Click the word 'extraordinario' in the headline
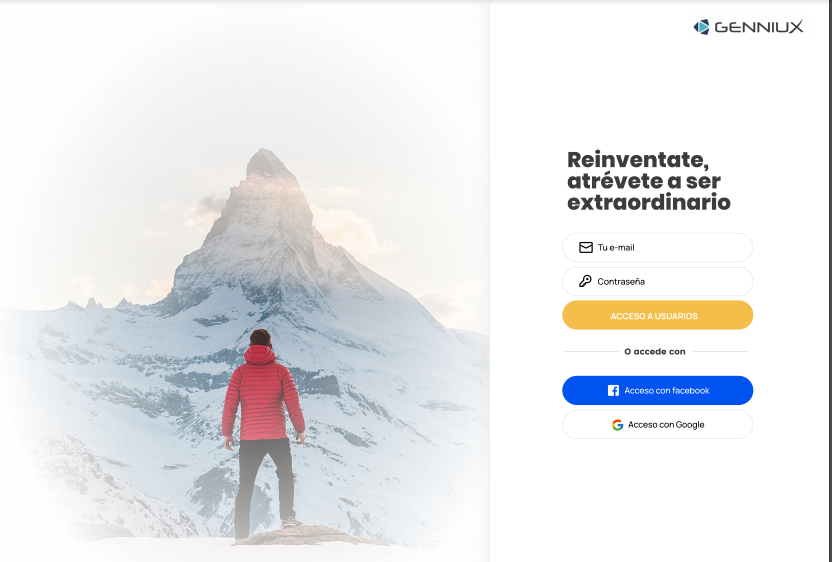 (x=649, y=202)
